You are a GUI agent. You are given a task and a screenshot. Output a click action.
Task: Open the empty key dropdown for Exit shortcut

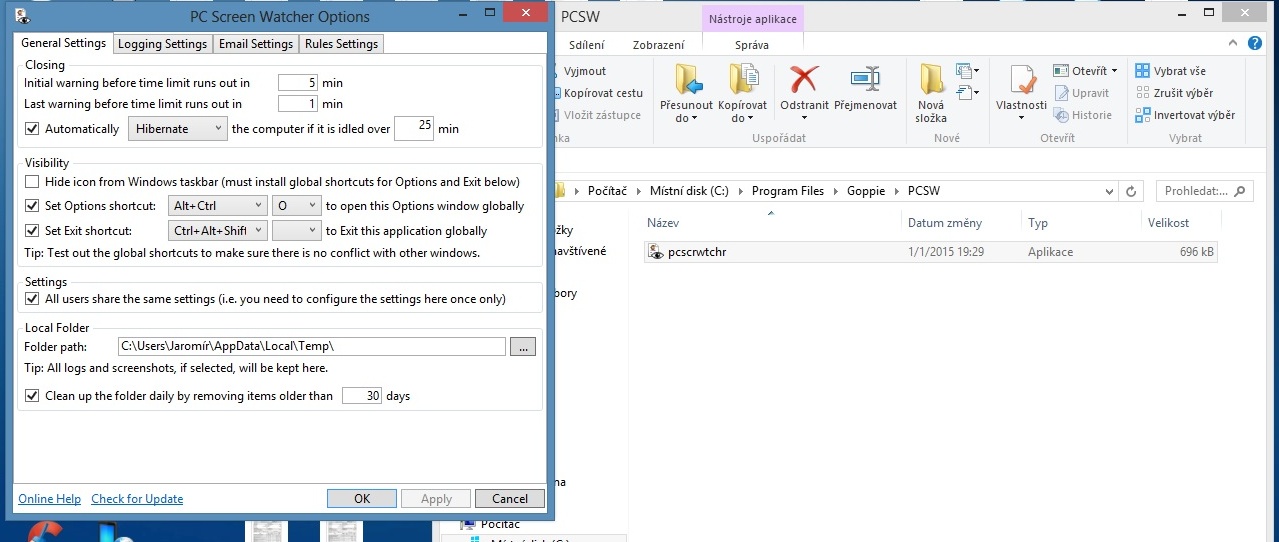point(297,231)
